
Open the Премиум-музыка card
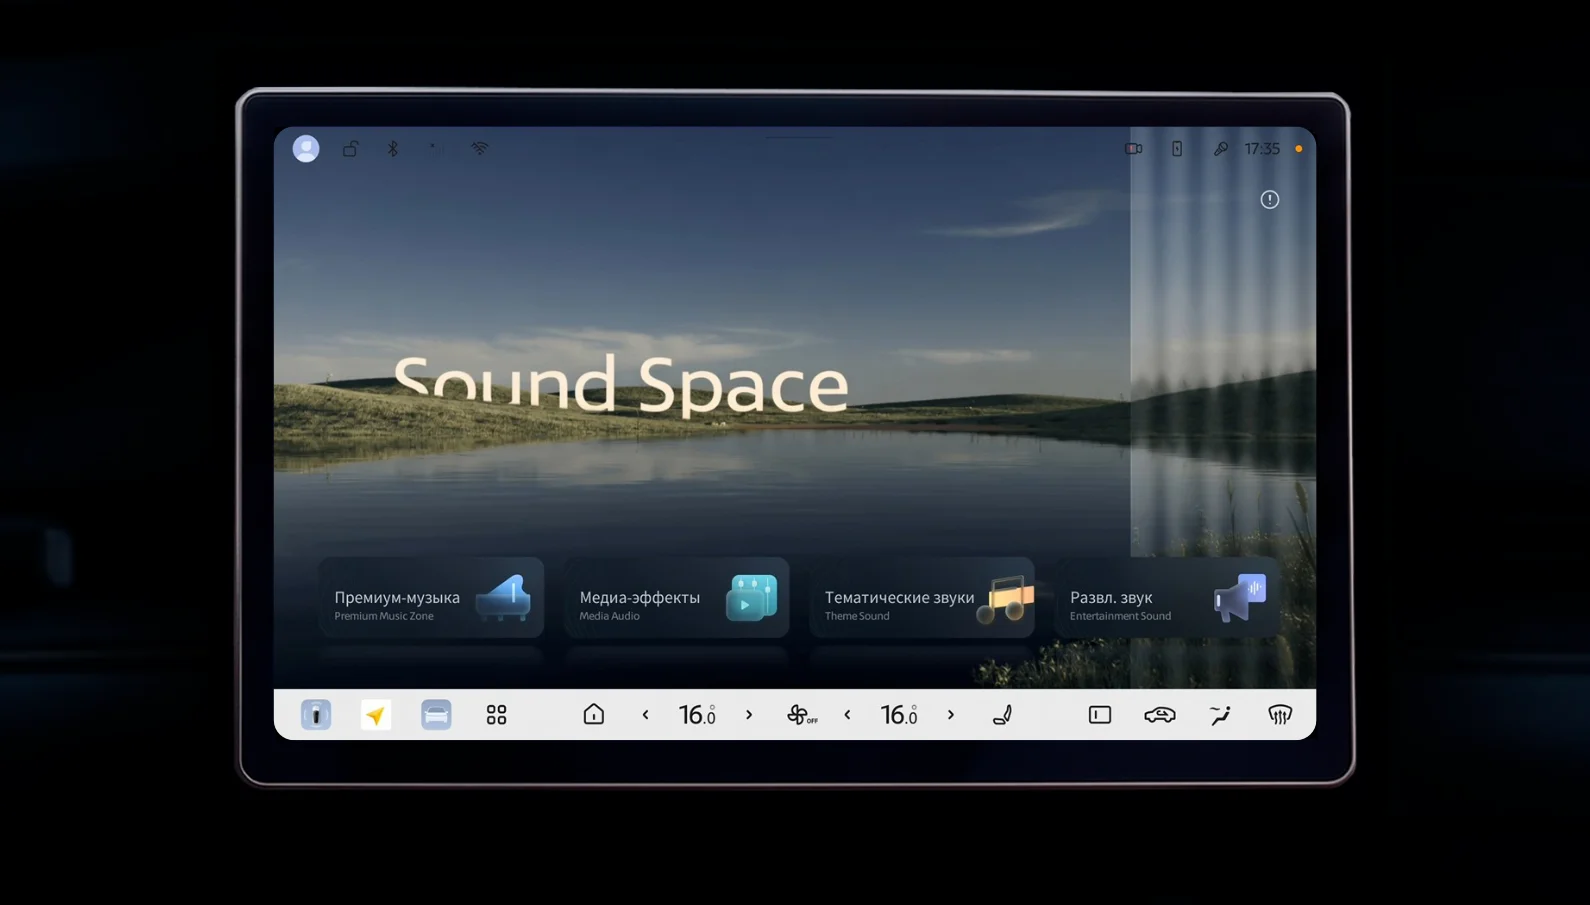[431, 598]
